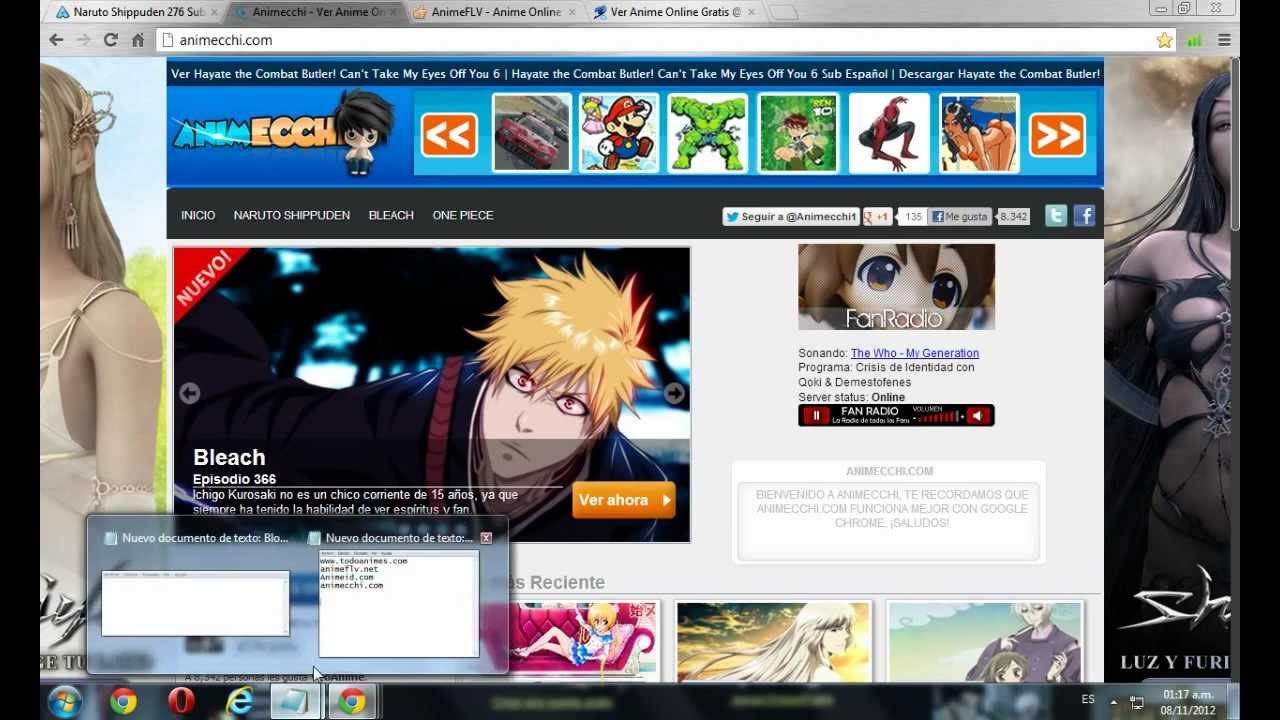
Task: Open the Ben 10 game thumbnail
Action: [798, 133]
